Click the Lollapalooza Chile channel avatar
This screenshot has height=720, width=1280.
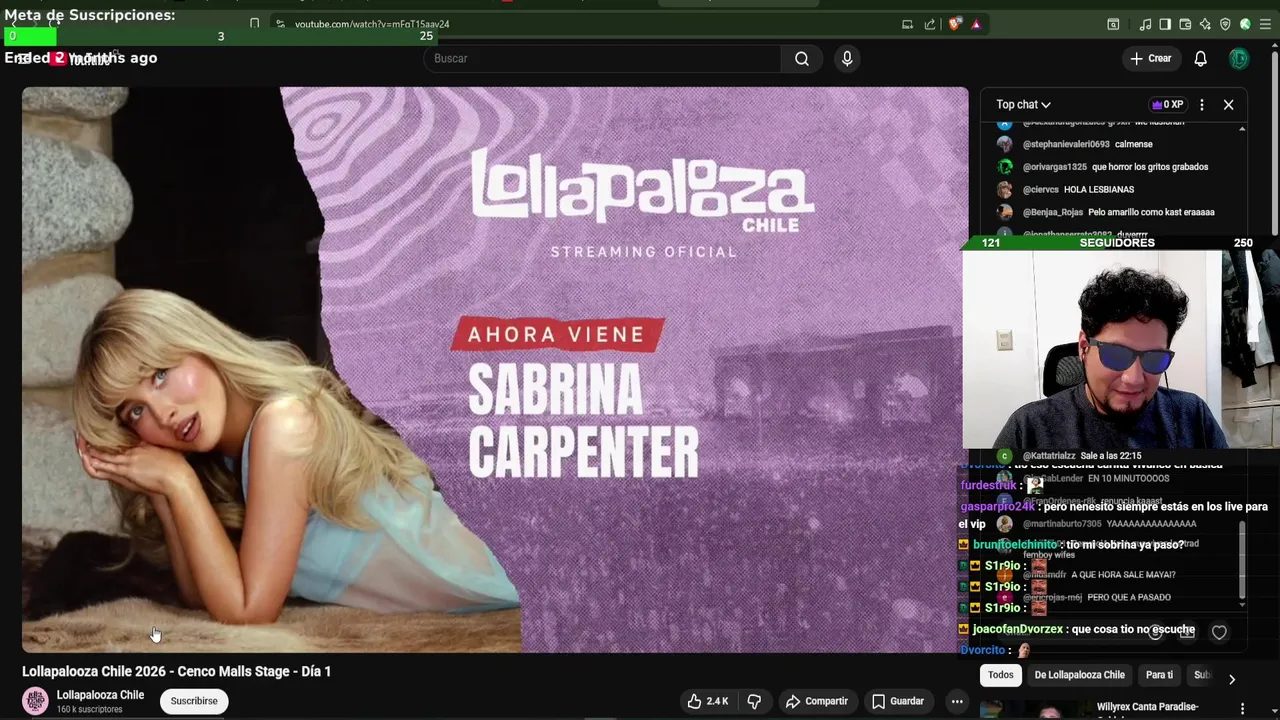36,701
